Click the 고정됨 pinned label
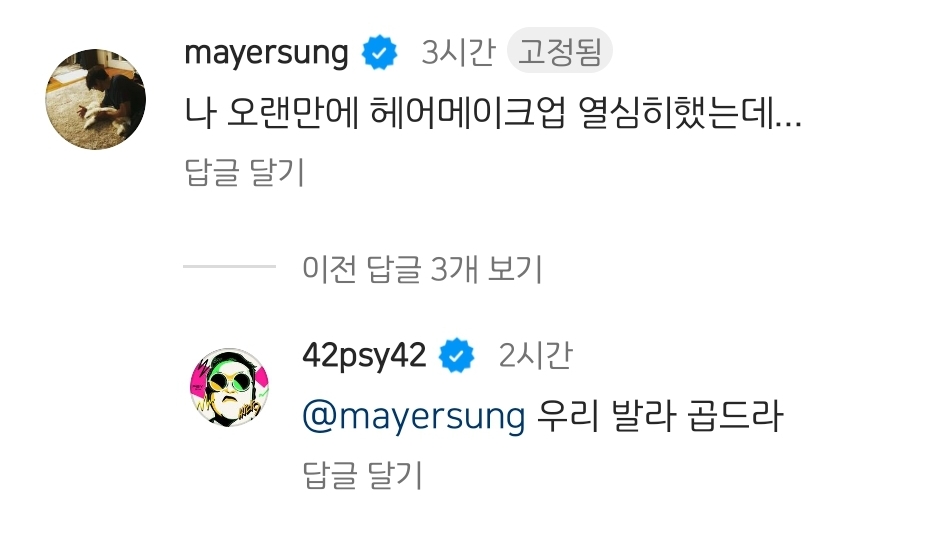 pos(559,51)
